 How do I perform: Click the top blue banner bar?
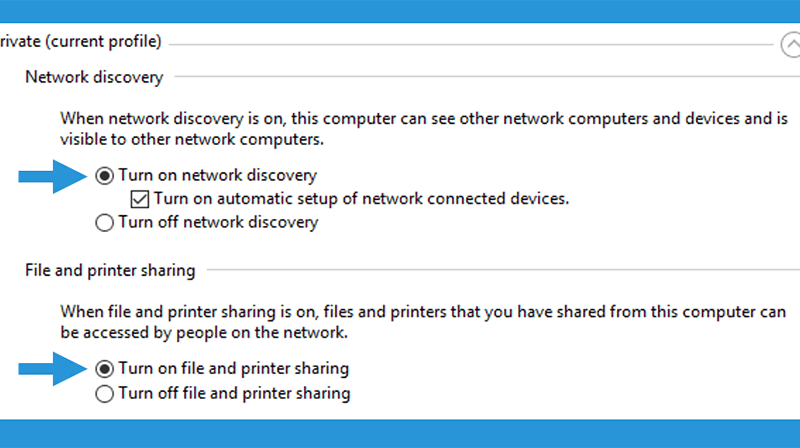400,11
